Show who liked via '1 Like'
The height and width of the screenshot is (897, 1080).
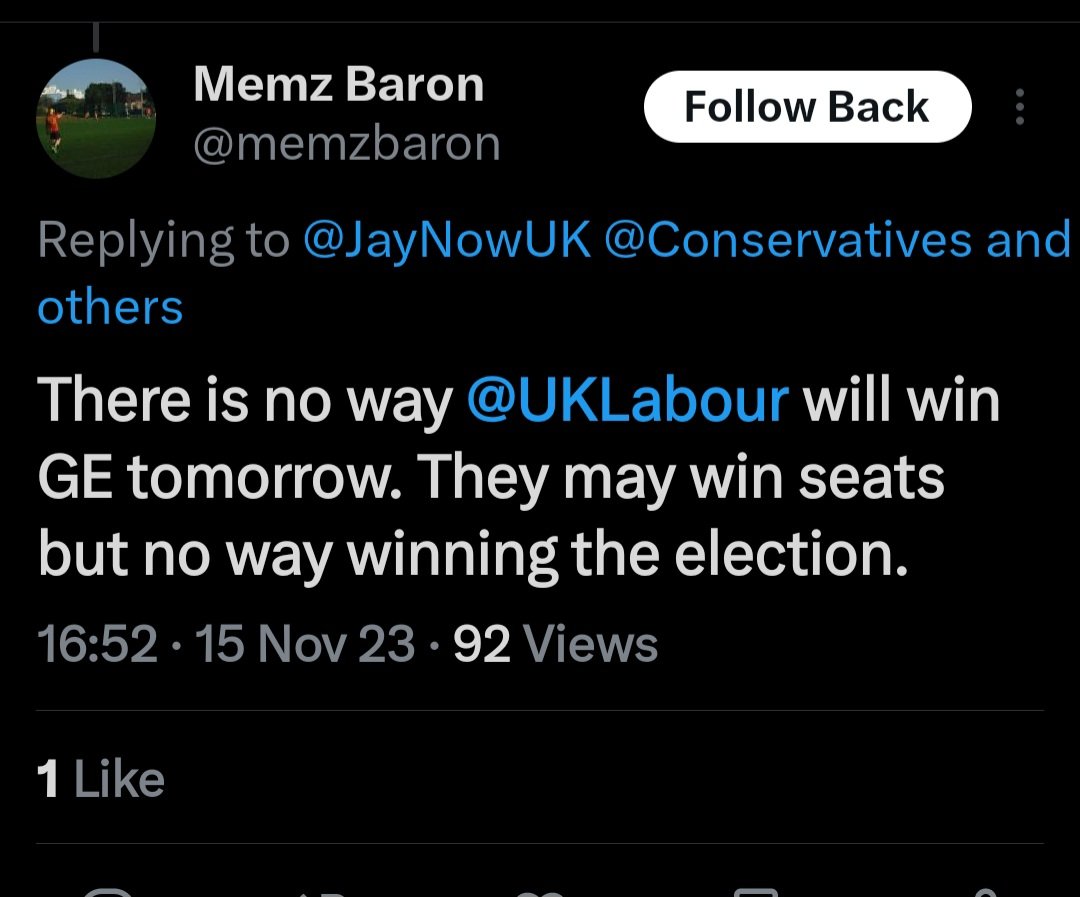point(100,779)
